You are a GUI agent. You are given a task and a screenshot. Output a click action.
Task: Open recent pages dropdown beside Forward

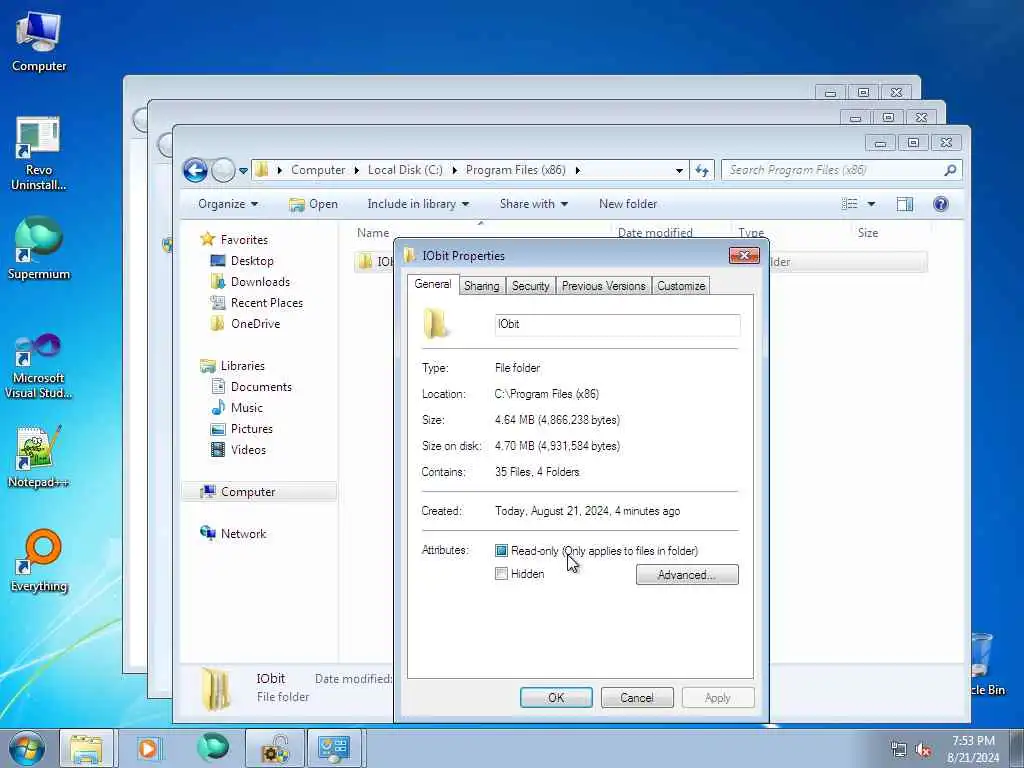(x=243, y=171)
